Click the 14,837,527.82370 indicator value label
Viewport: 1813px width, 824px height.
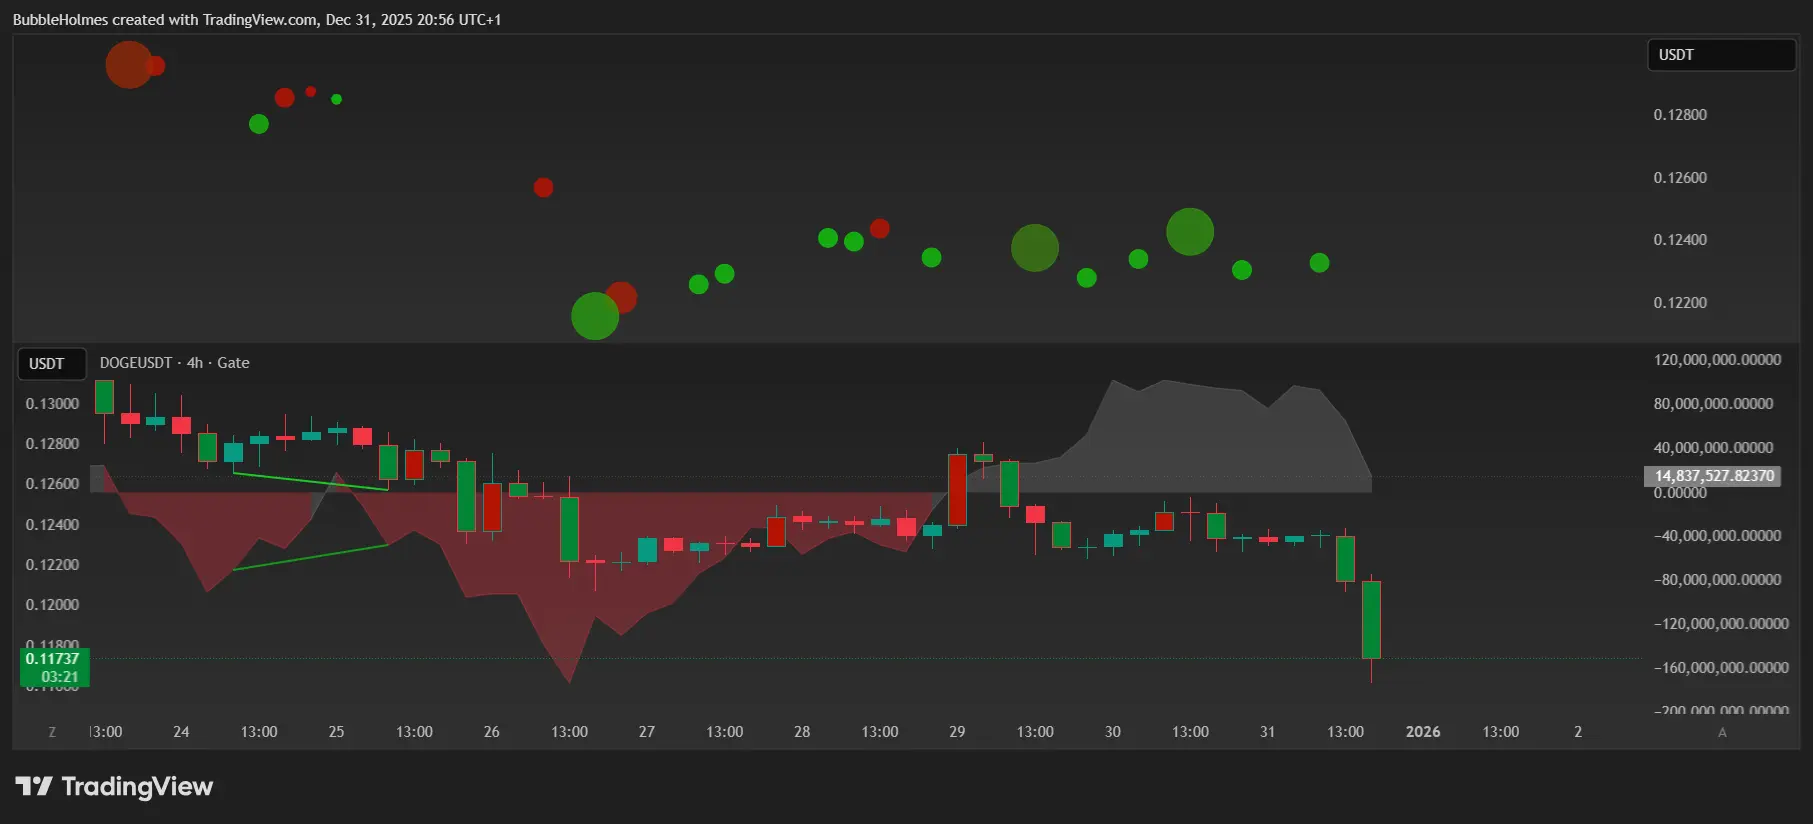coord(1714,476)
